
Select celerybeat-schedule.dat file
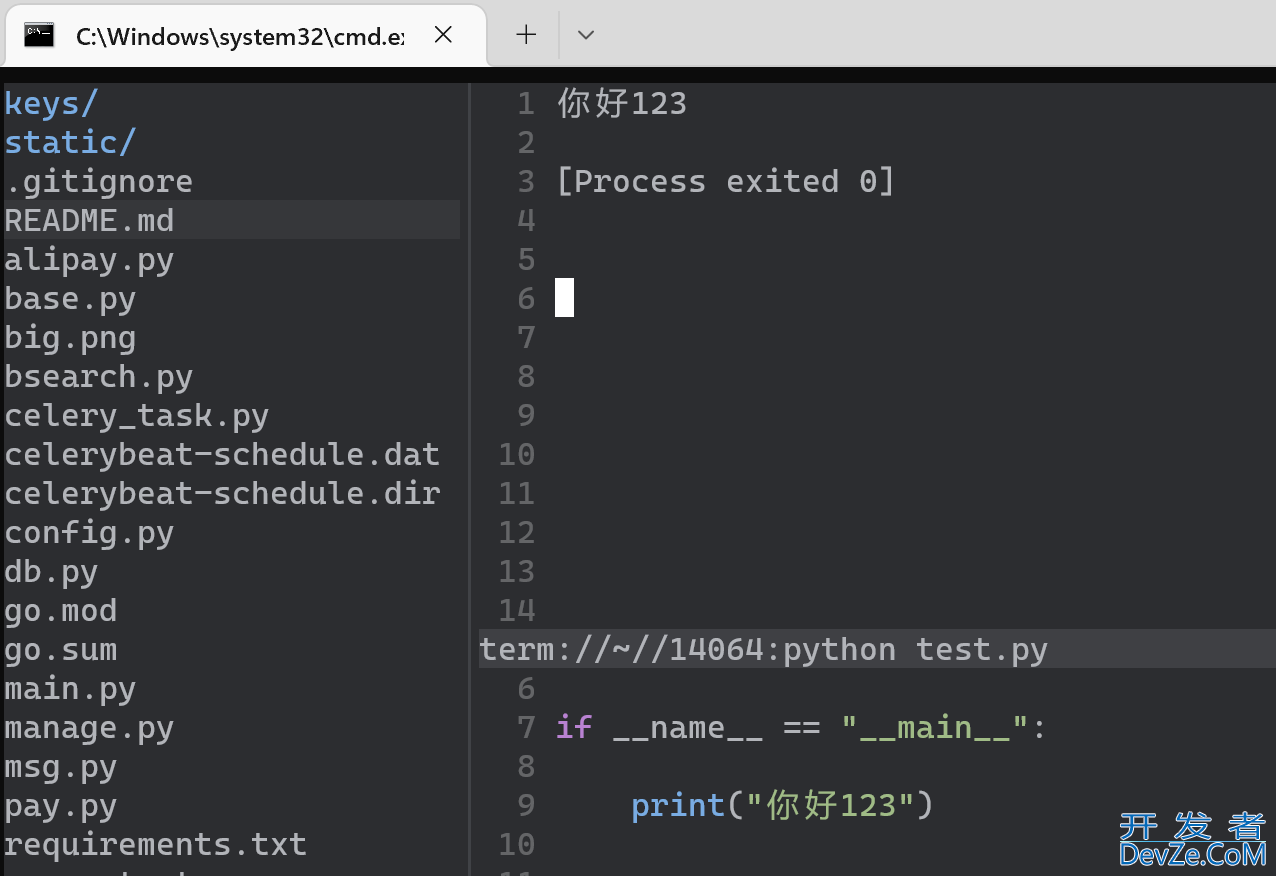click(x=222, y=454)
